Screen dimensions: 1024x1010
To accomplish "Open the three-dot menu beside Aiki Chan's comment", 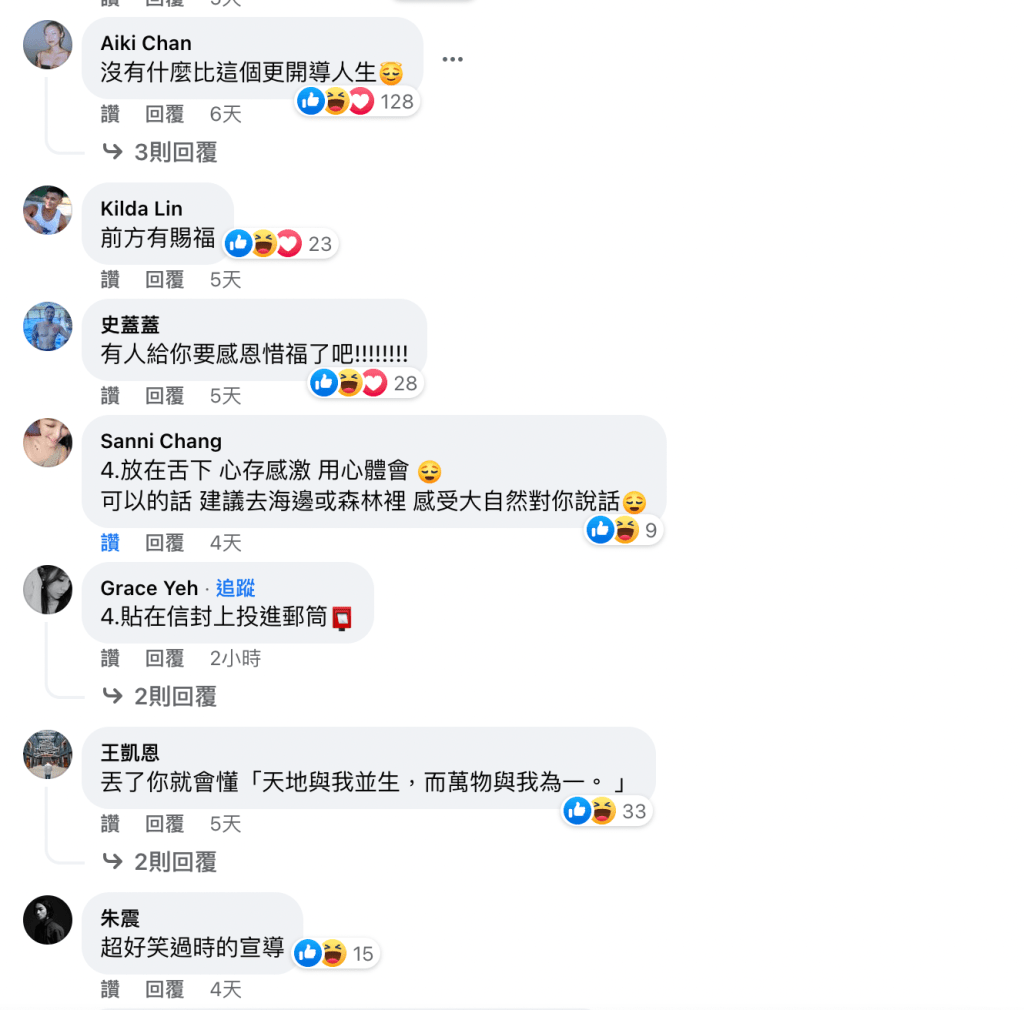I will (x=452, y=59).
